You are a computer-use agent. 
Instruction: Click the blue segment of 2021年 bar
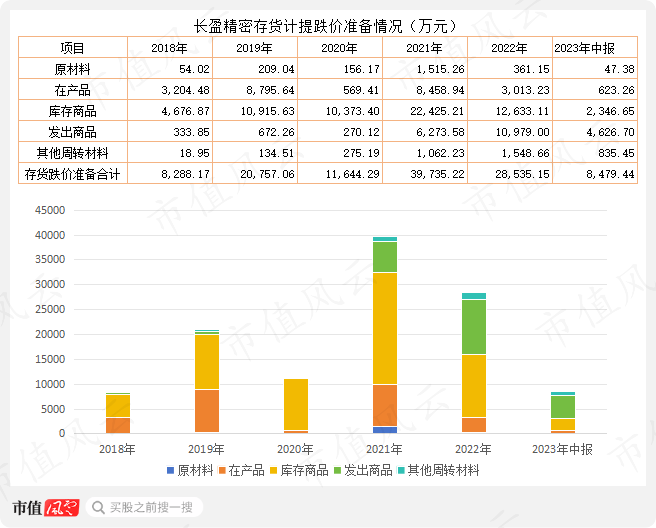coord(384,430)
